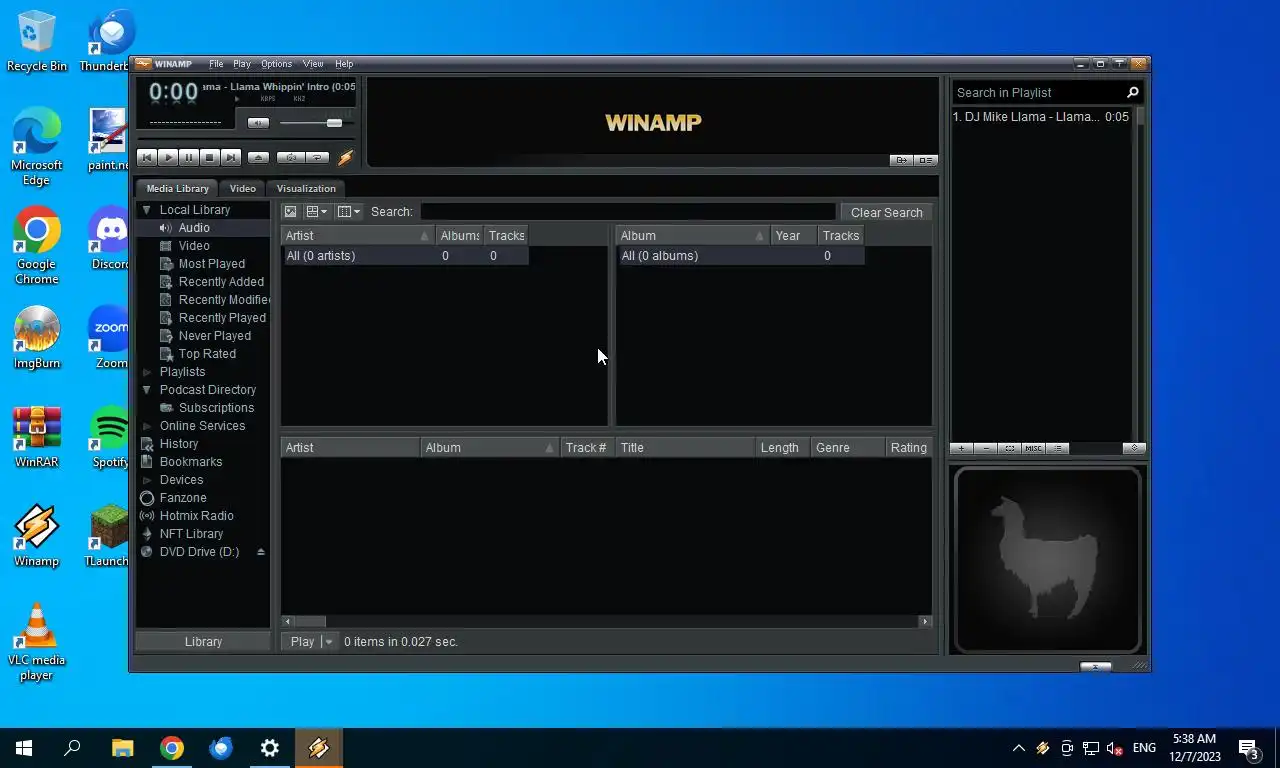
Task: Open Bookmarks in library tree
Action: click(191, 462)
